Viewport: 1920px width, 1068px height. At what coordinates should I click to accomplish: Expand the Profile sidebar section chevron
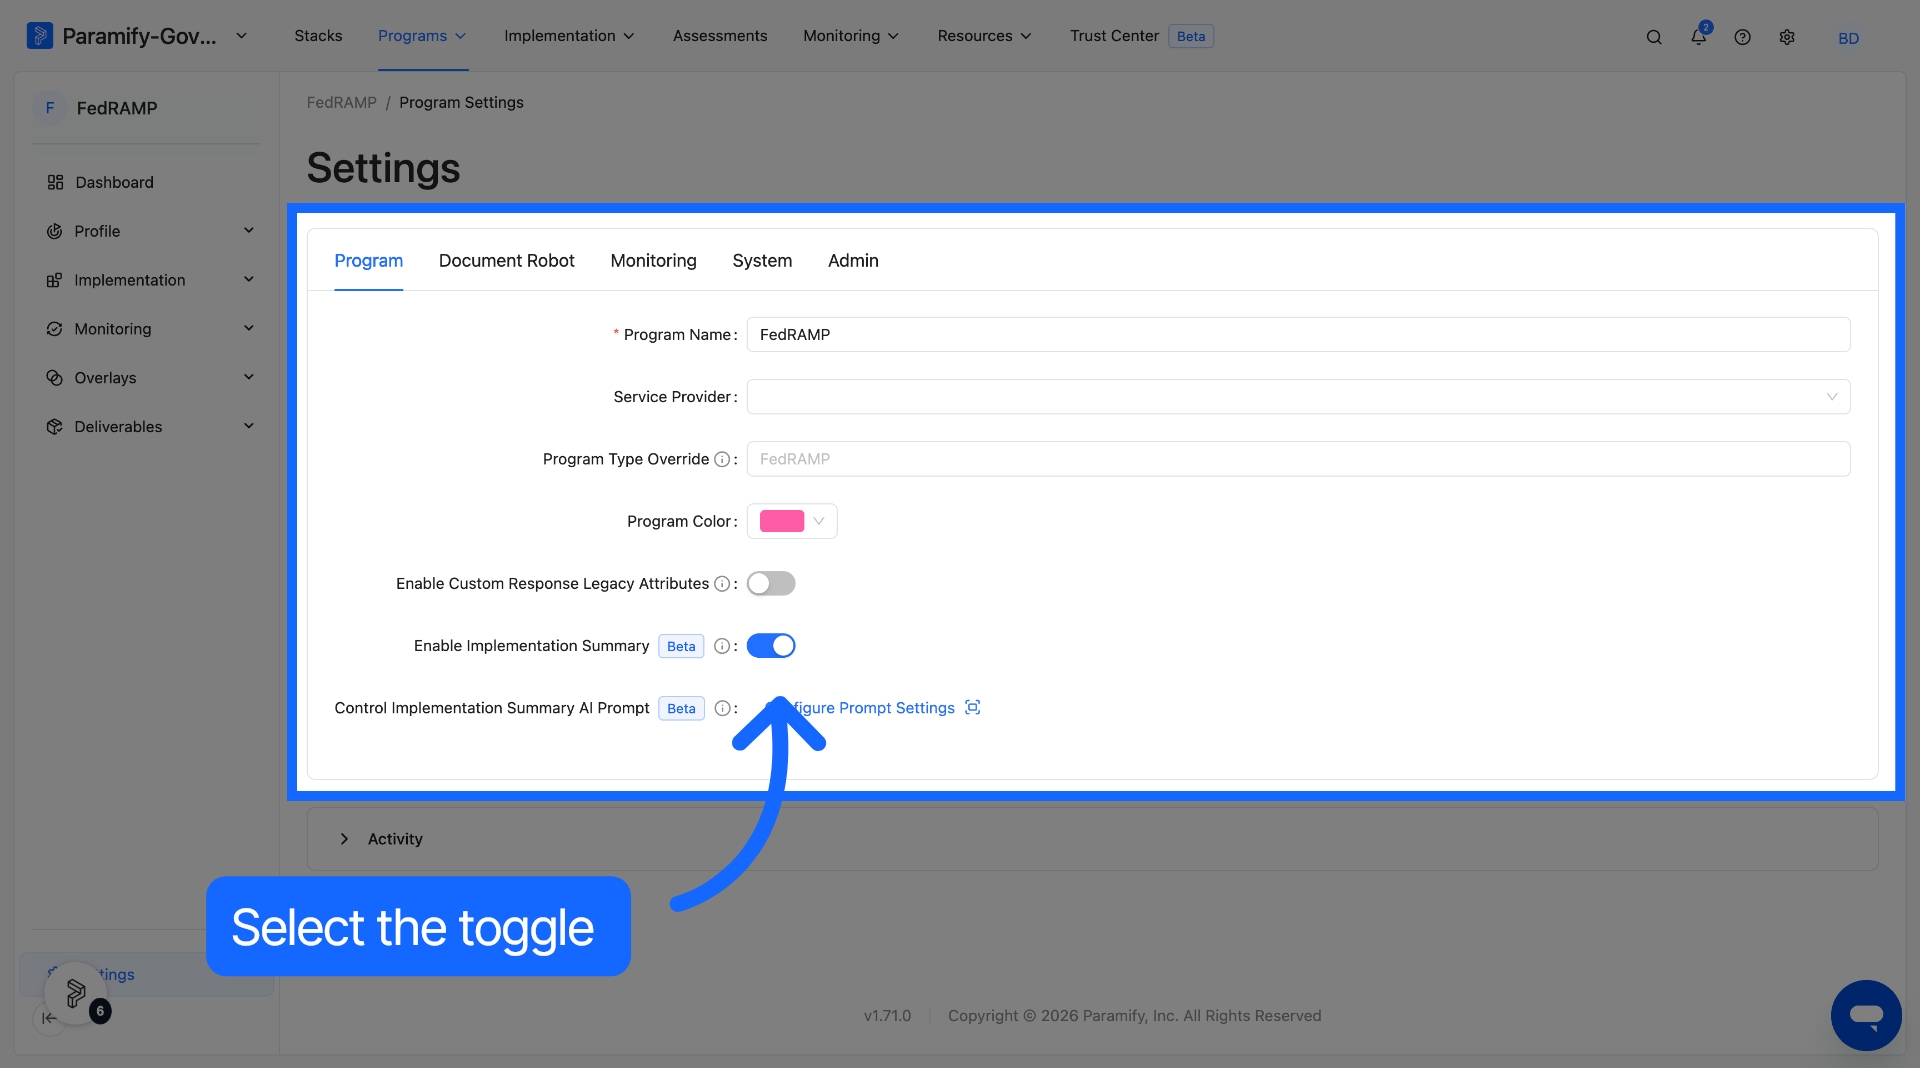click(249, 231)
